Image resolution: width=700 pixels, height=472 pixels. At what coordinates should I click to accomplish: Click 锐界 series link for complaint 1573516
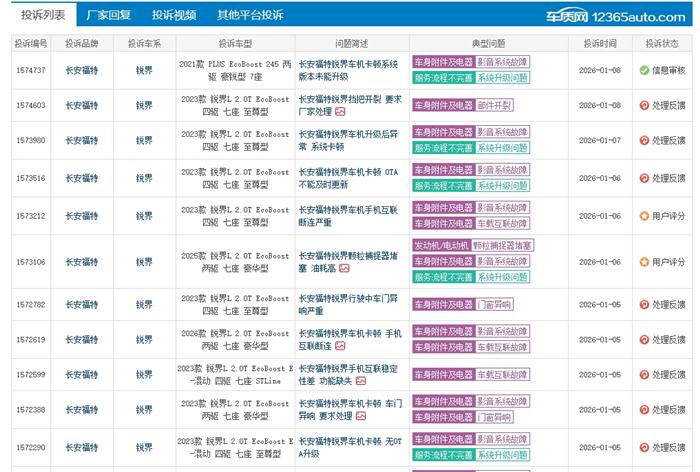(144, 178)
